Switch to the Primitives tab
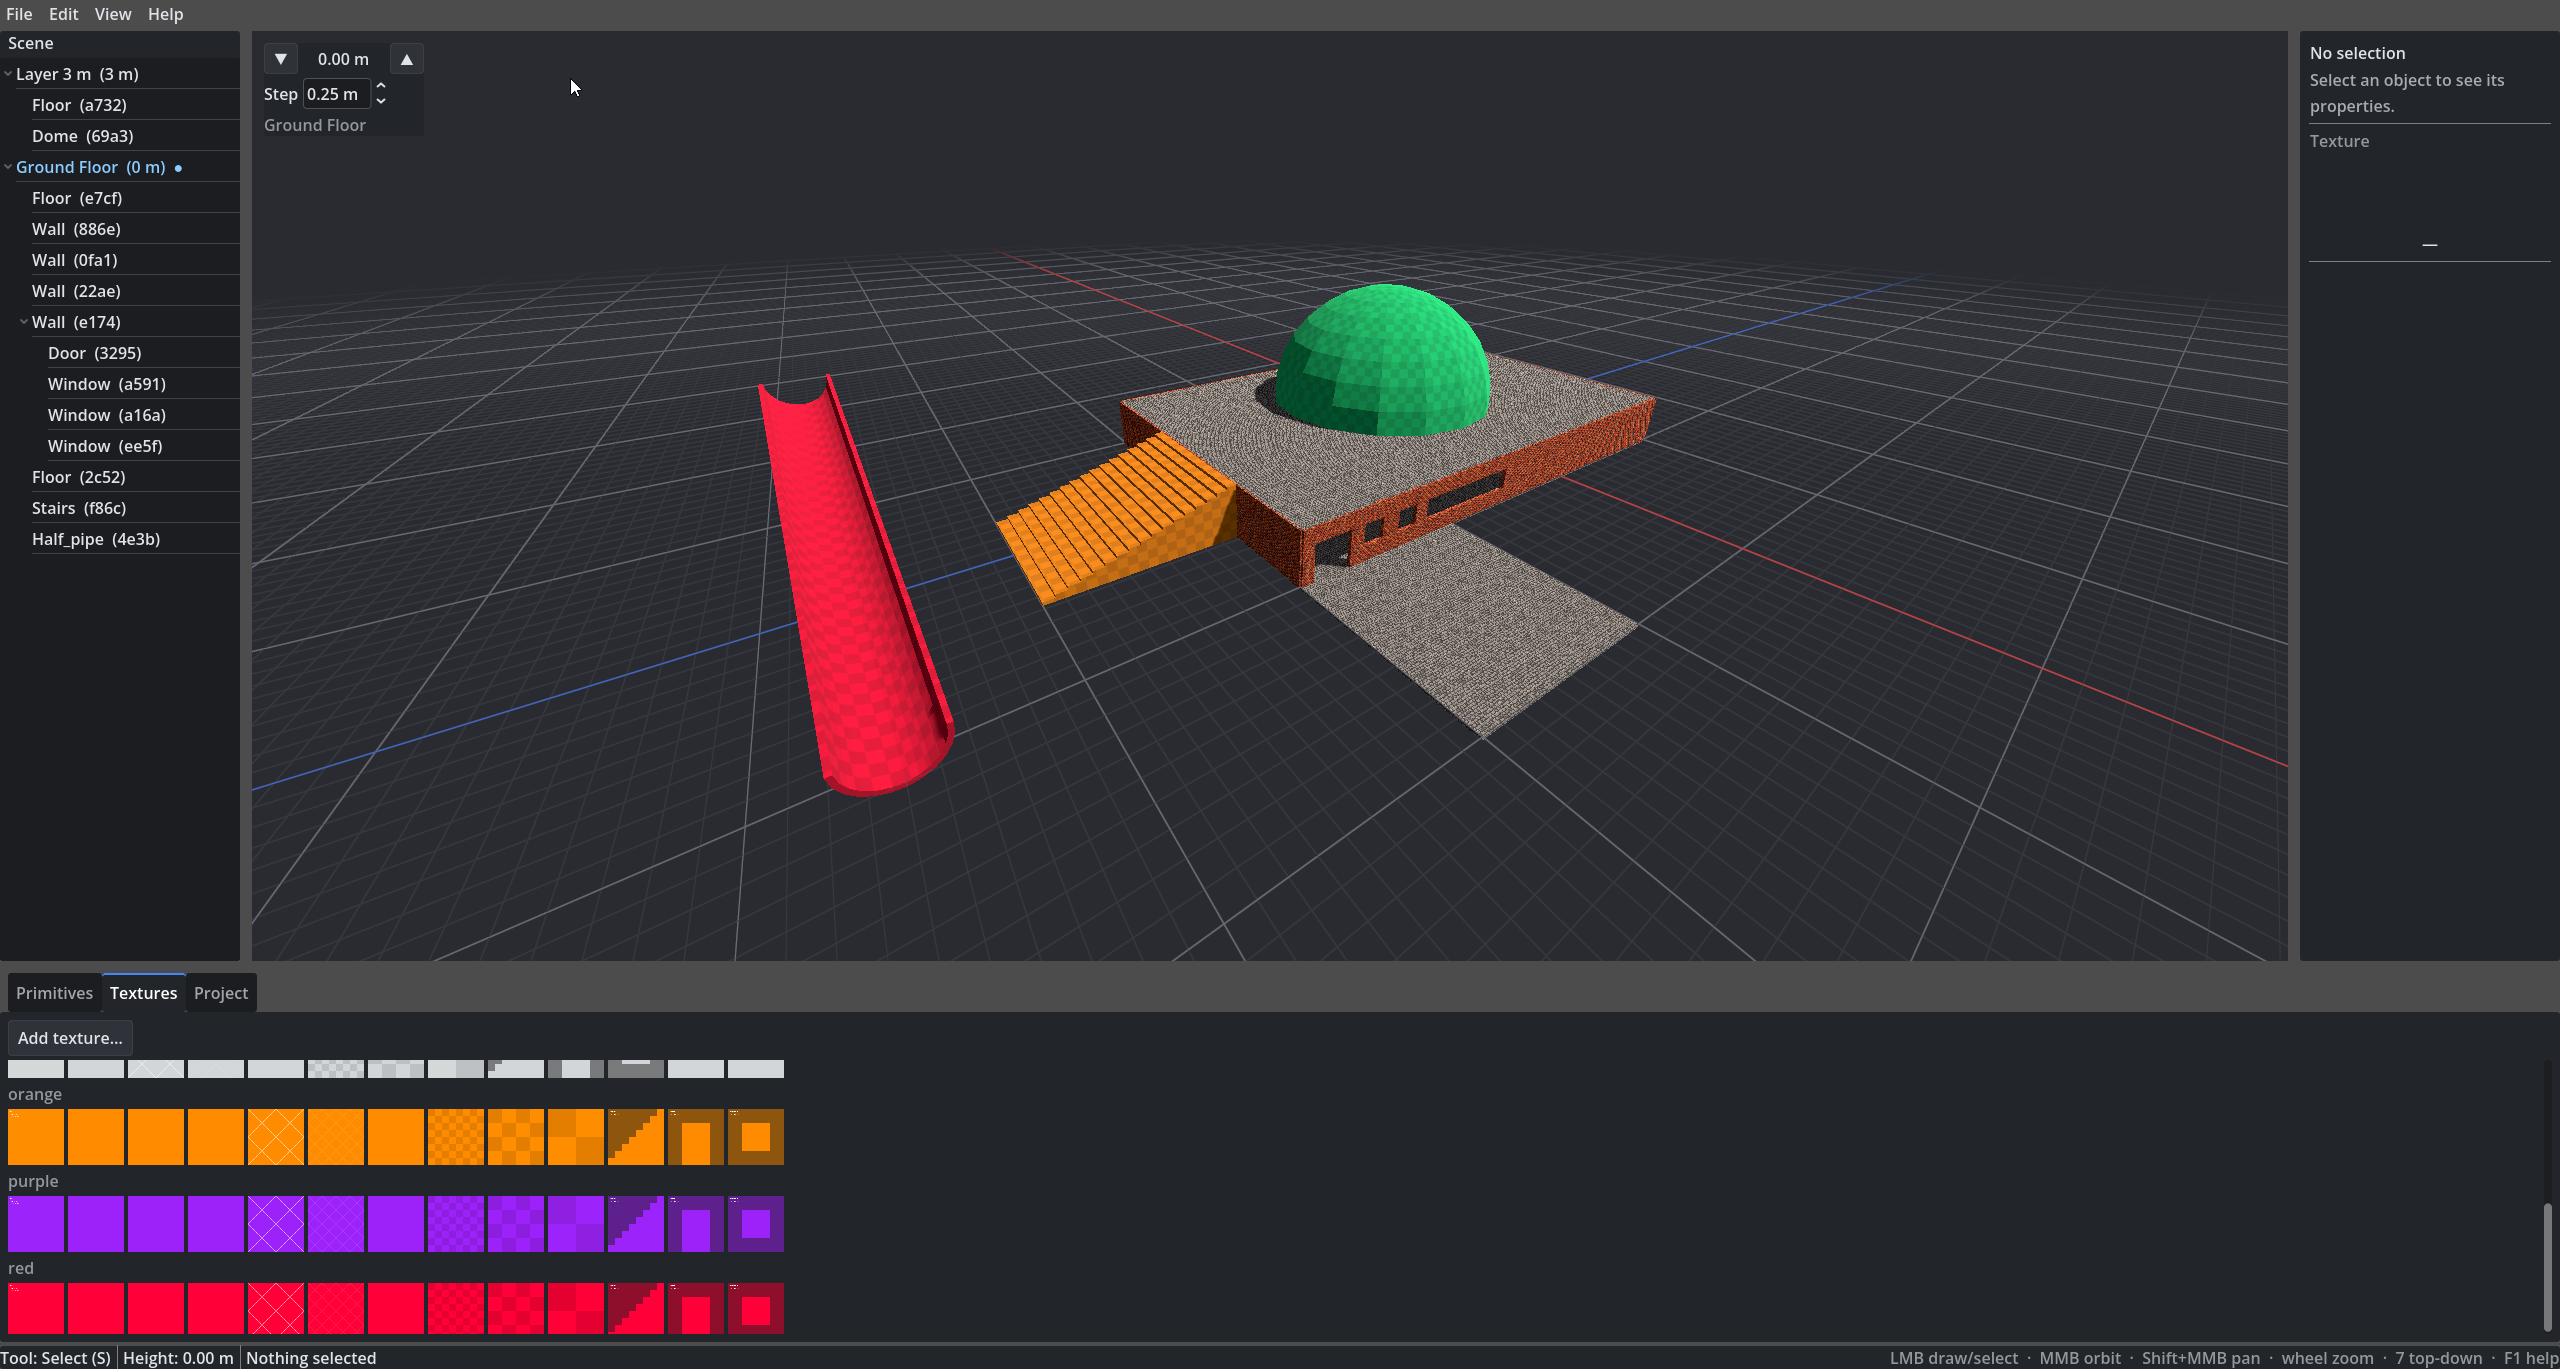The image size is (2560, 1369). (x=54, y=993)
